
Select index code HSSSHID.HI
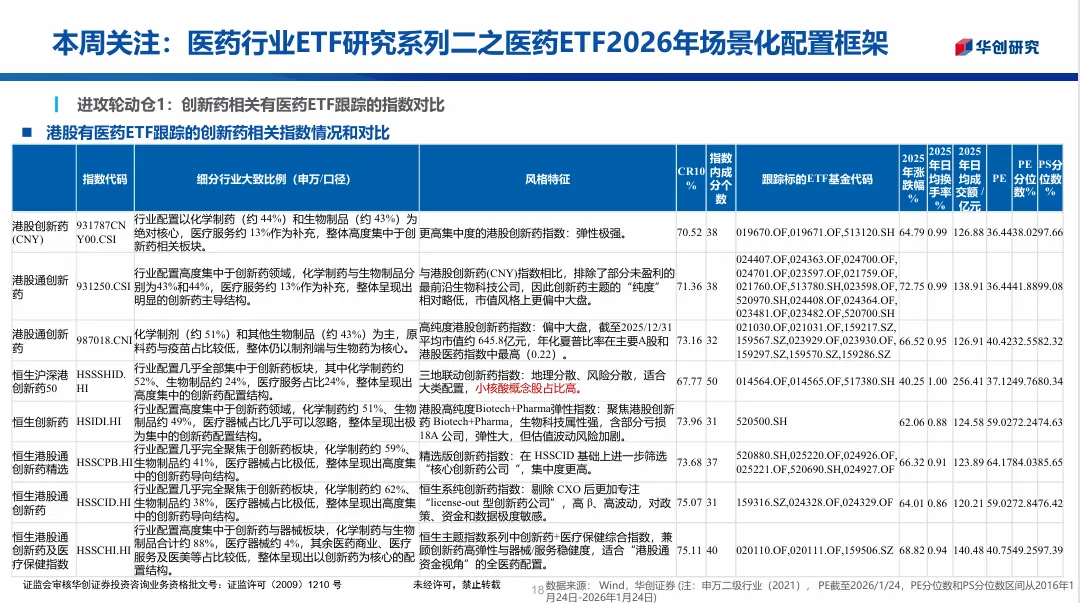pos(101,381)
